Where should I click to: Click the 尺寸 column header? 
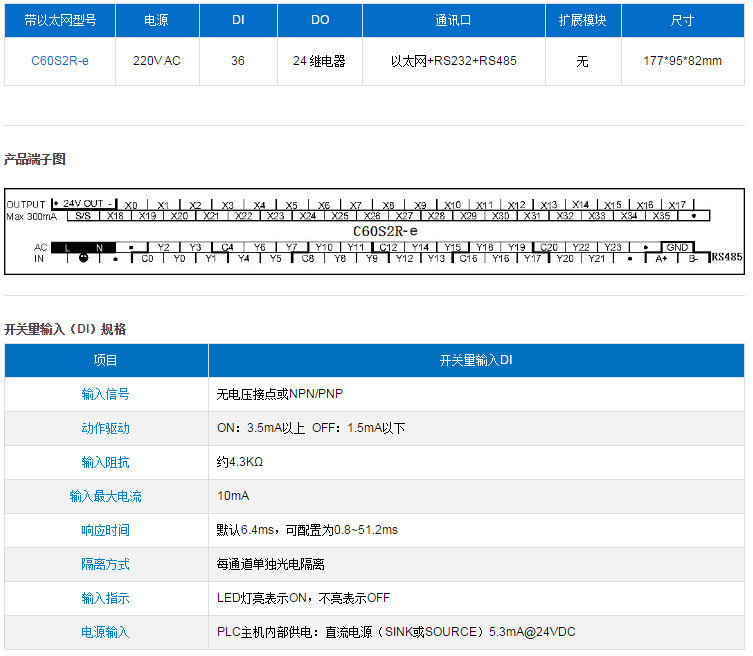click(x=682, y=20)
